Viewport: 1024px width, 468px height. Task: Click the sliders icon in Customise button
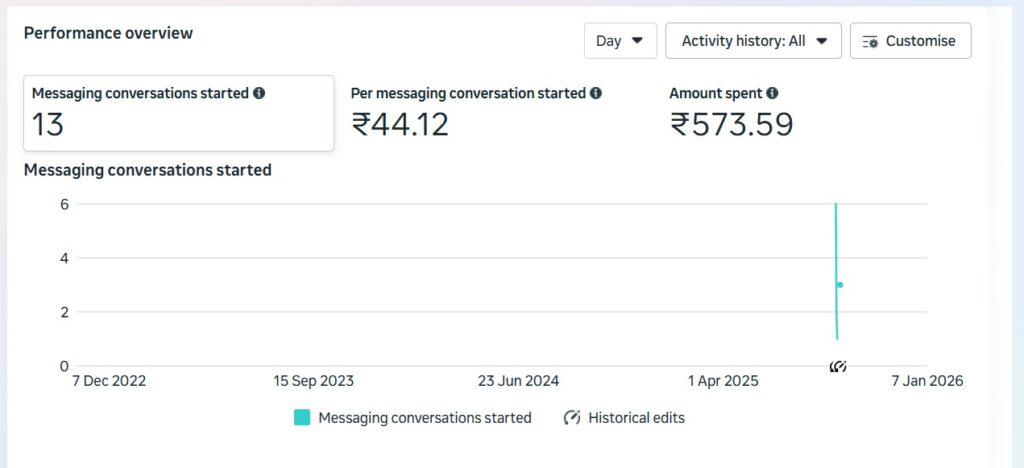tap(870, 42)
